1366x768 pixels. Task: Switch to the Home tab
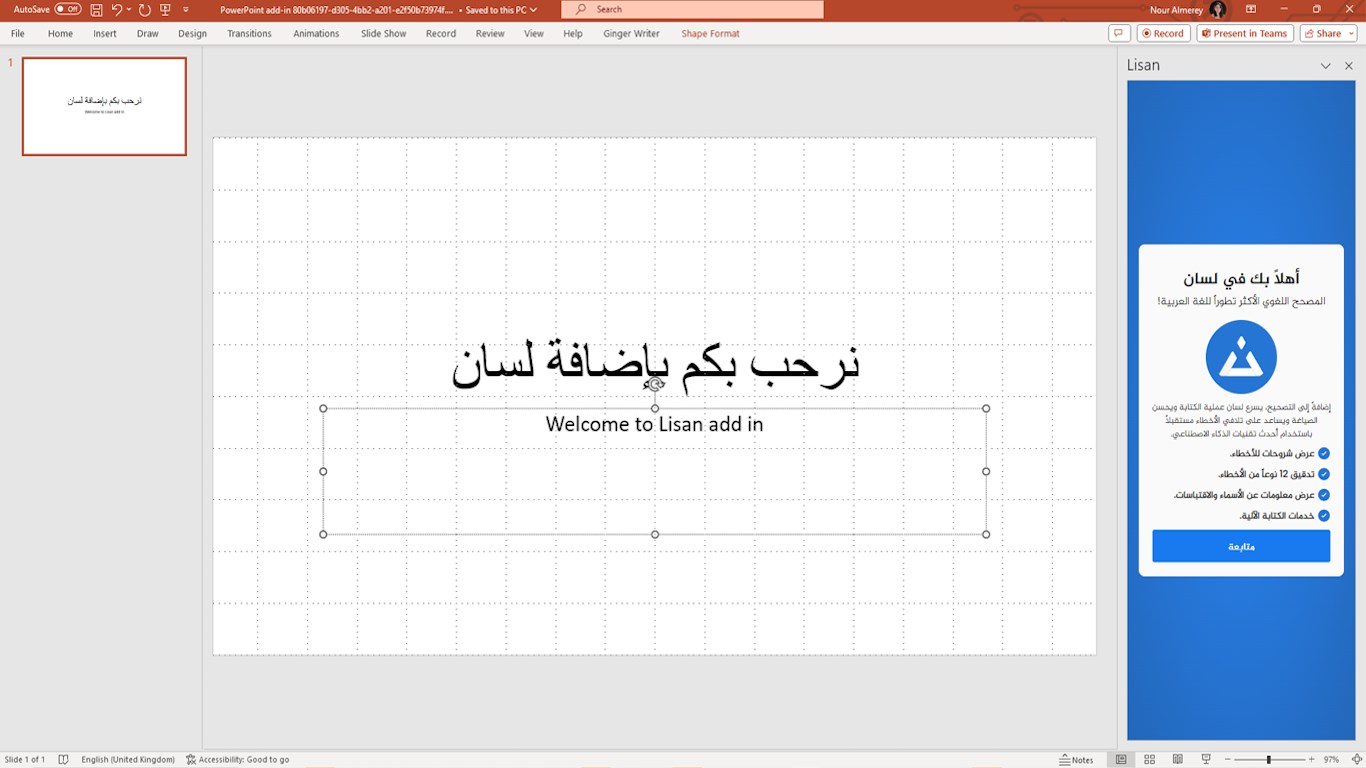pos(60,33)
